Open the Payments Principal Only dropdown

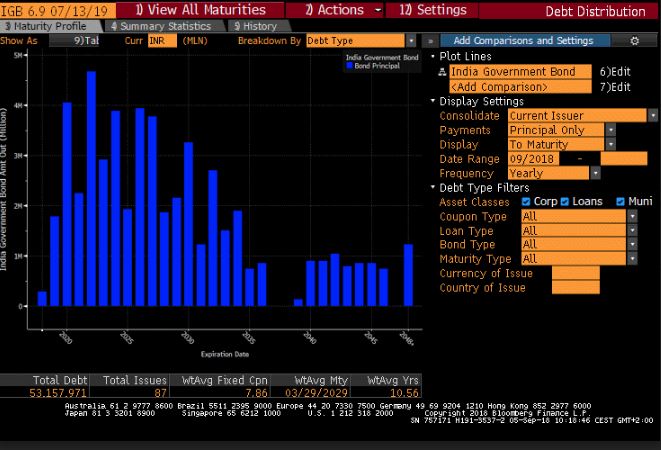610,130
